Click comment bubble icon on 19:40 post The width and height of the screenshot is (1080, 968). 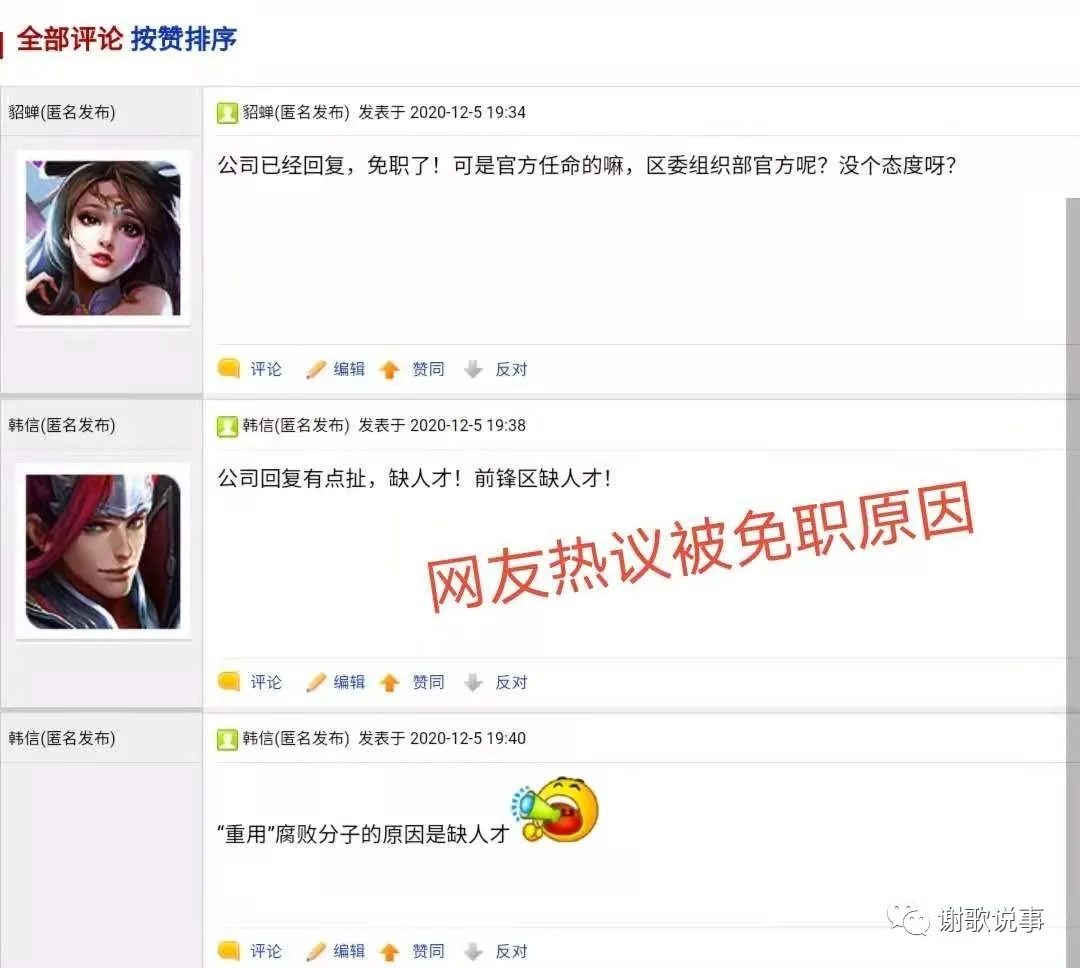229,951
